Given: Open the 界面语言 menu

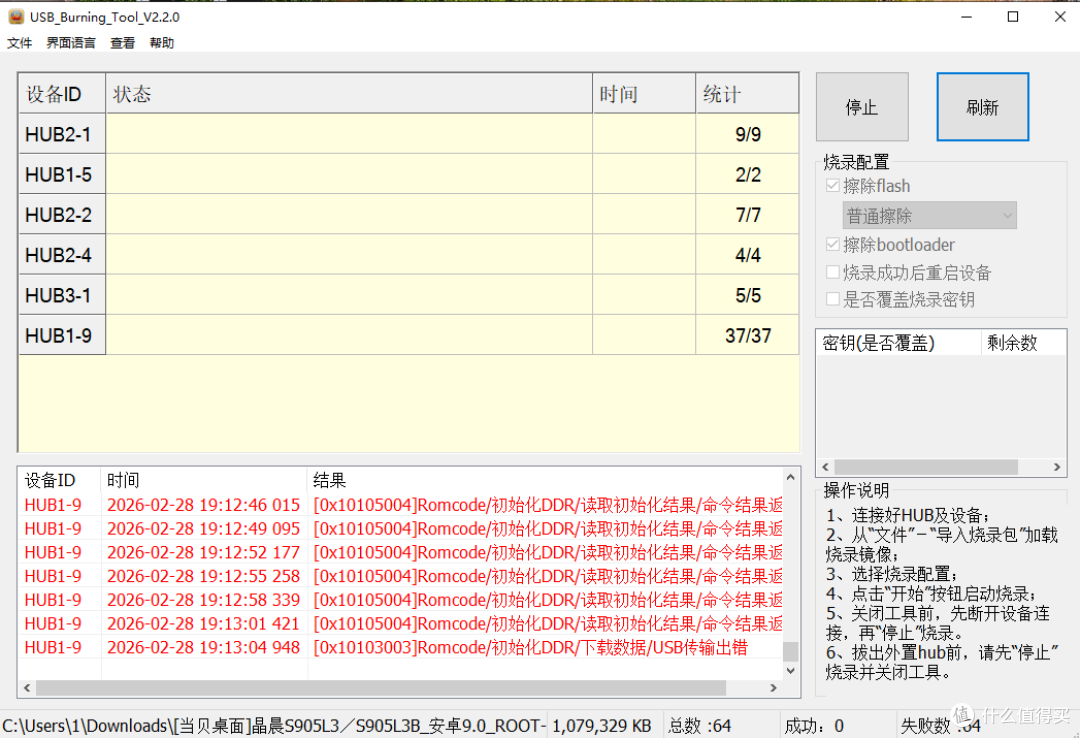Looking at the screenshot, I should tap(71, 43).
